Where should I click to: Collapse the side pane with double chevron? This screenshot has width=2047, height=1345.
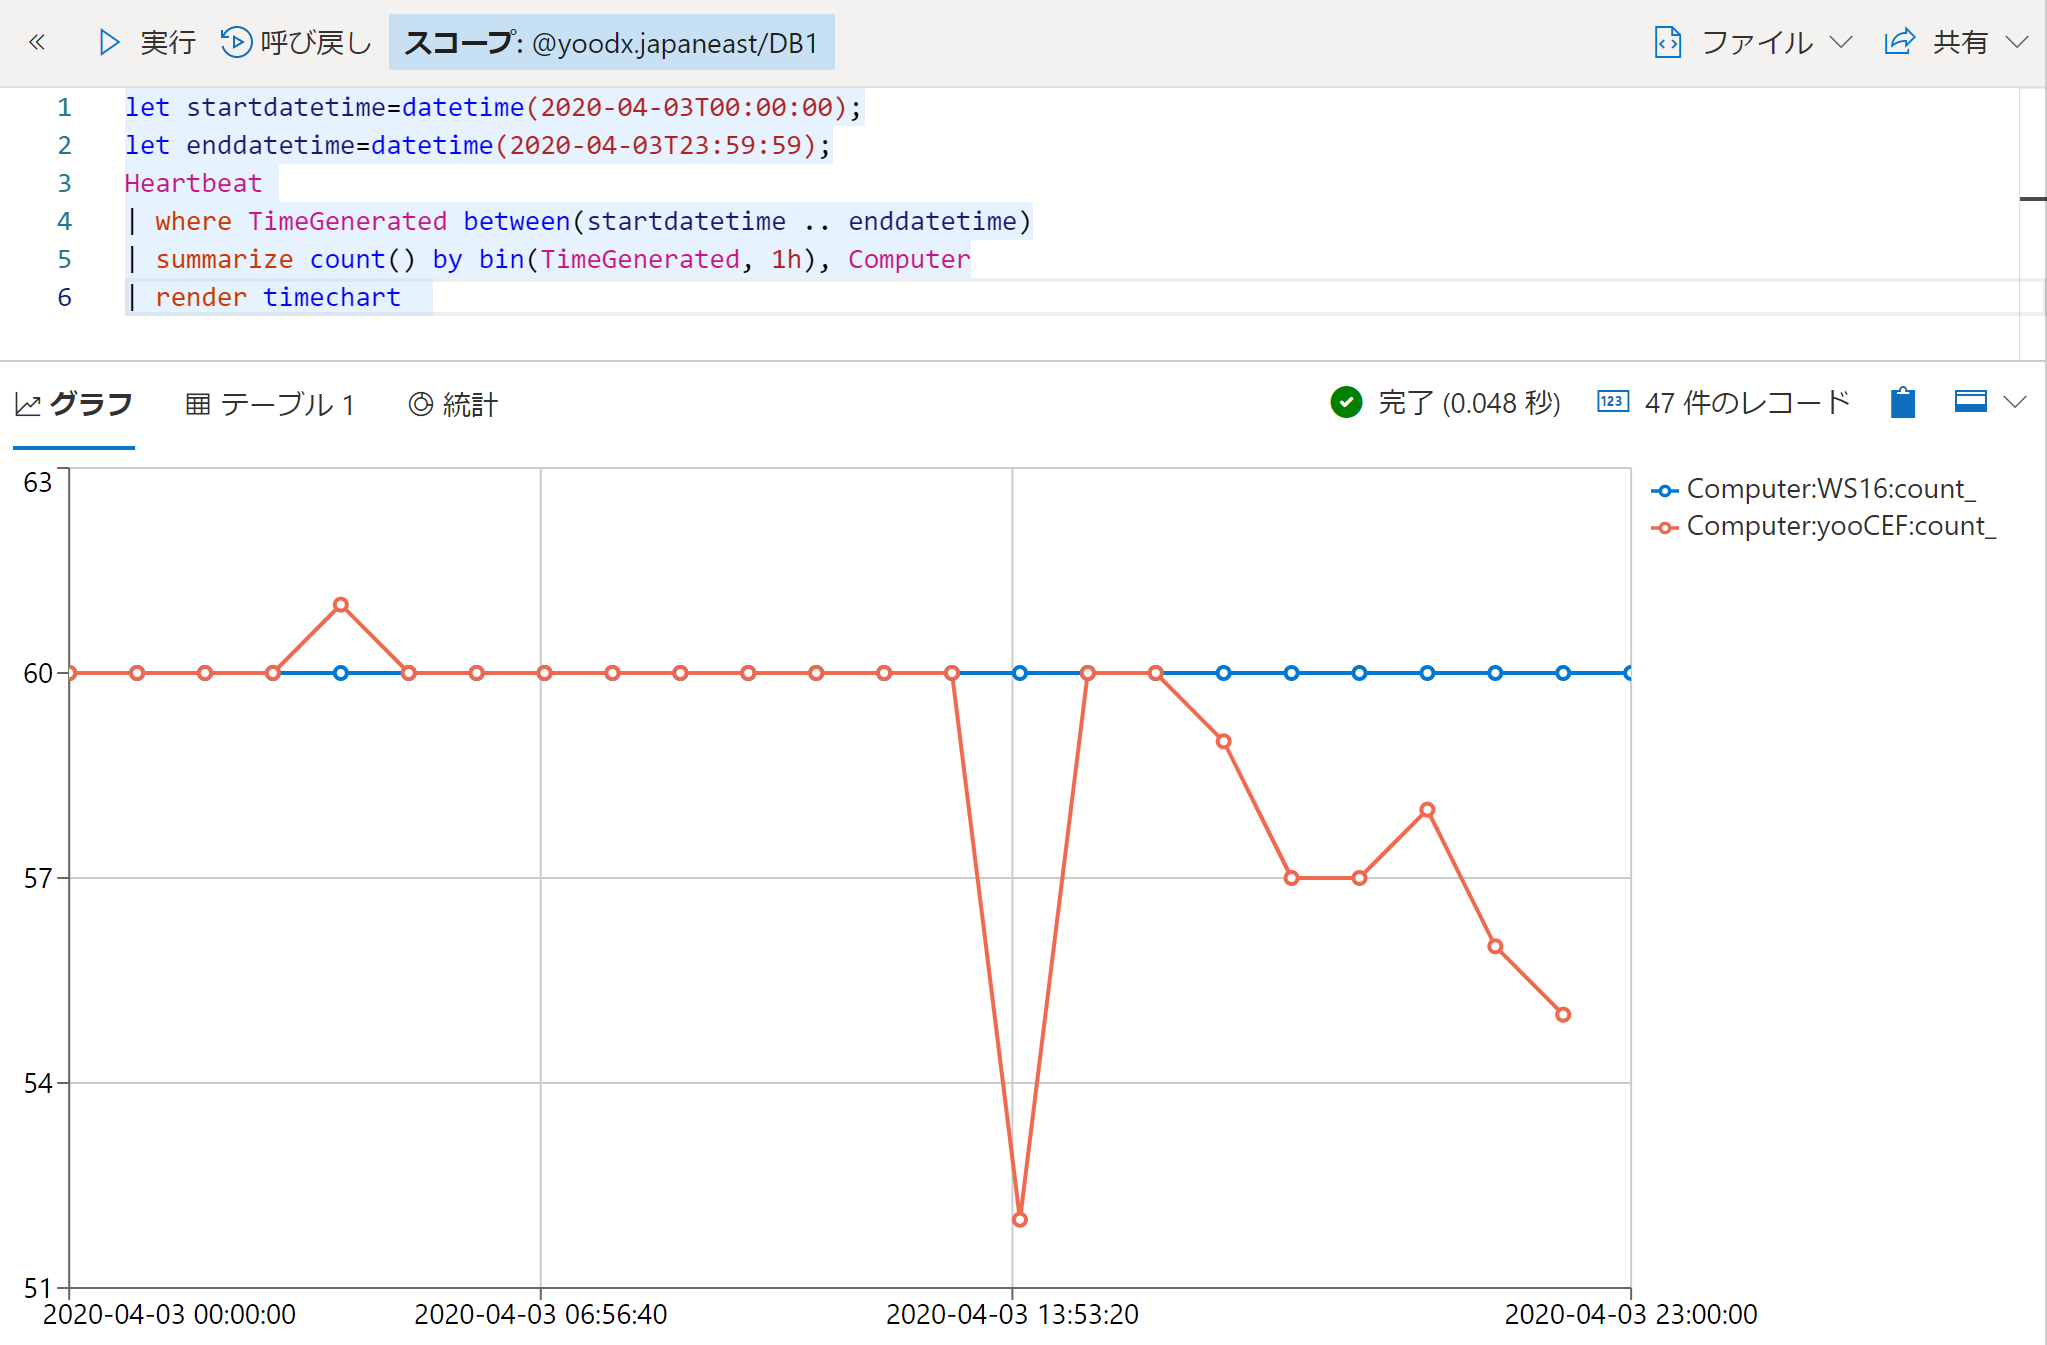[37, 42]
